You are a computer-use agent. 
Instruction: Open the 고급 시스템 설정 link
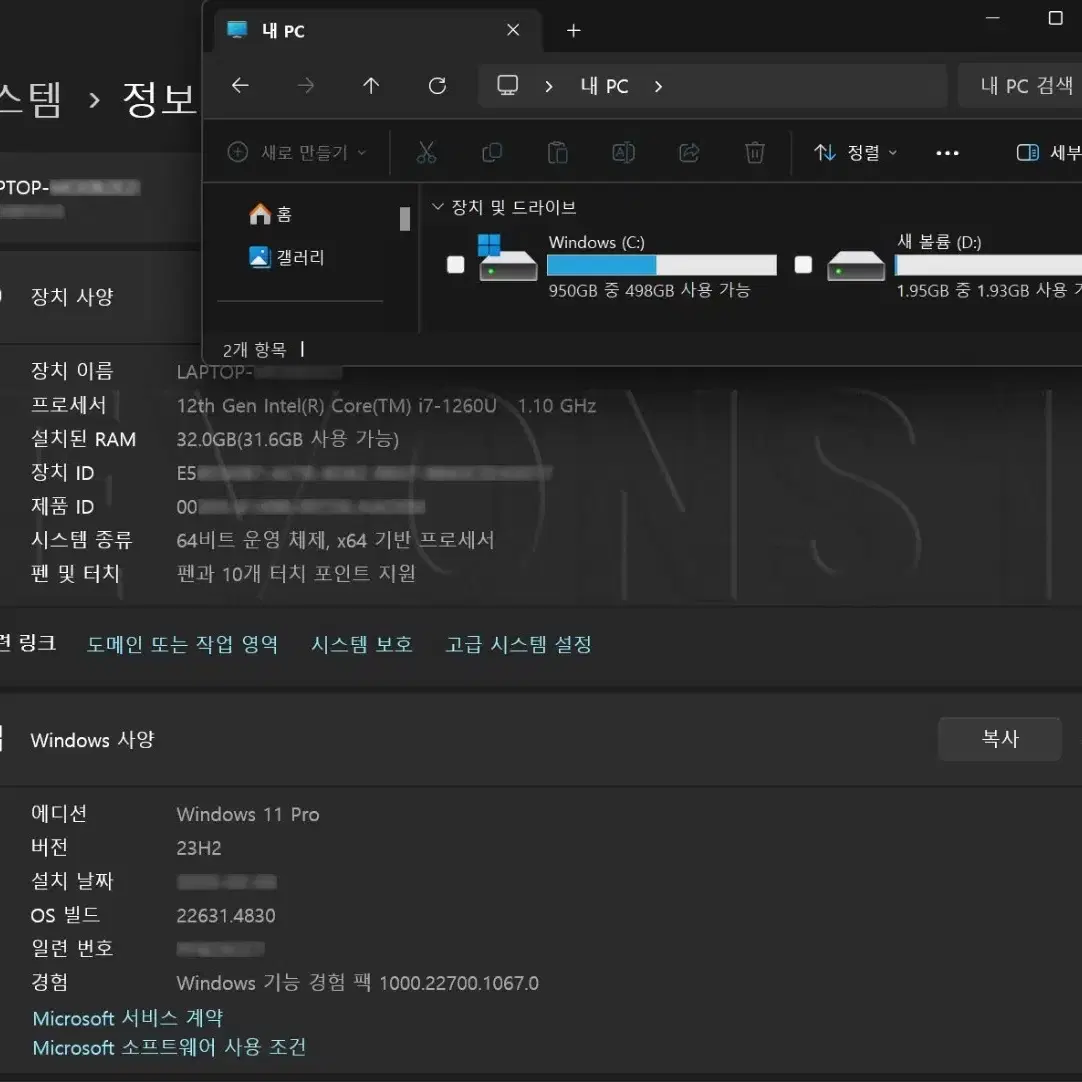pyautogui.click(x=518, y=644)
